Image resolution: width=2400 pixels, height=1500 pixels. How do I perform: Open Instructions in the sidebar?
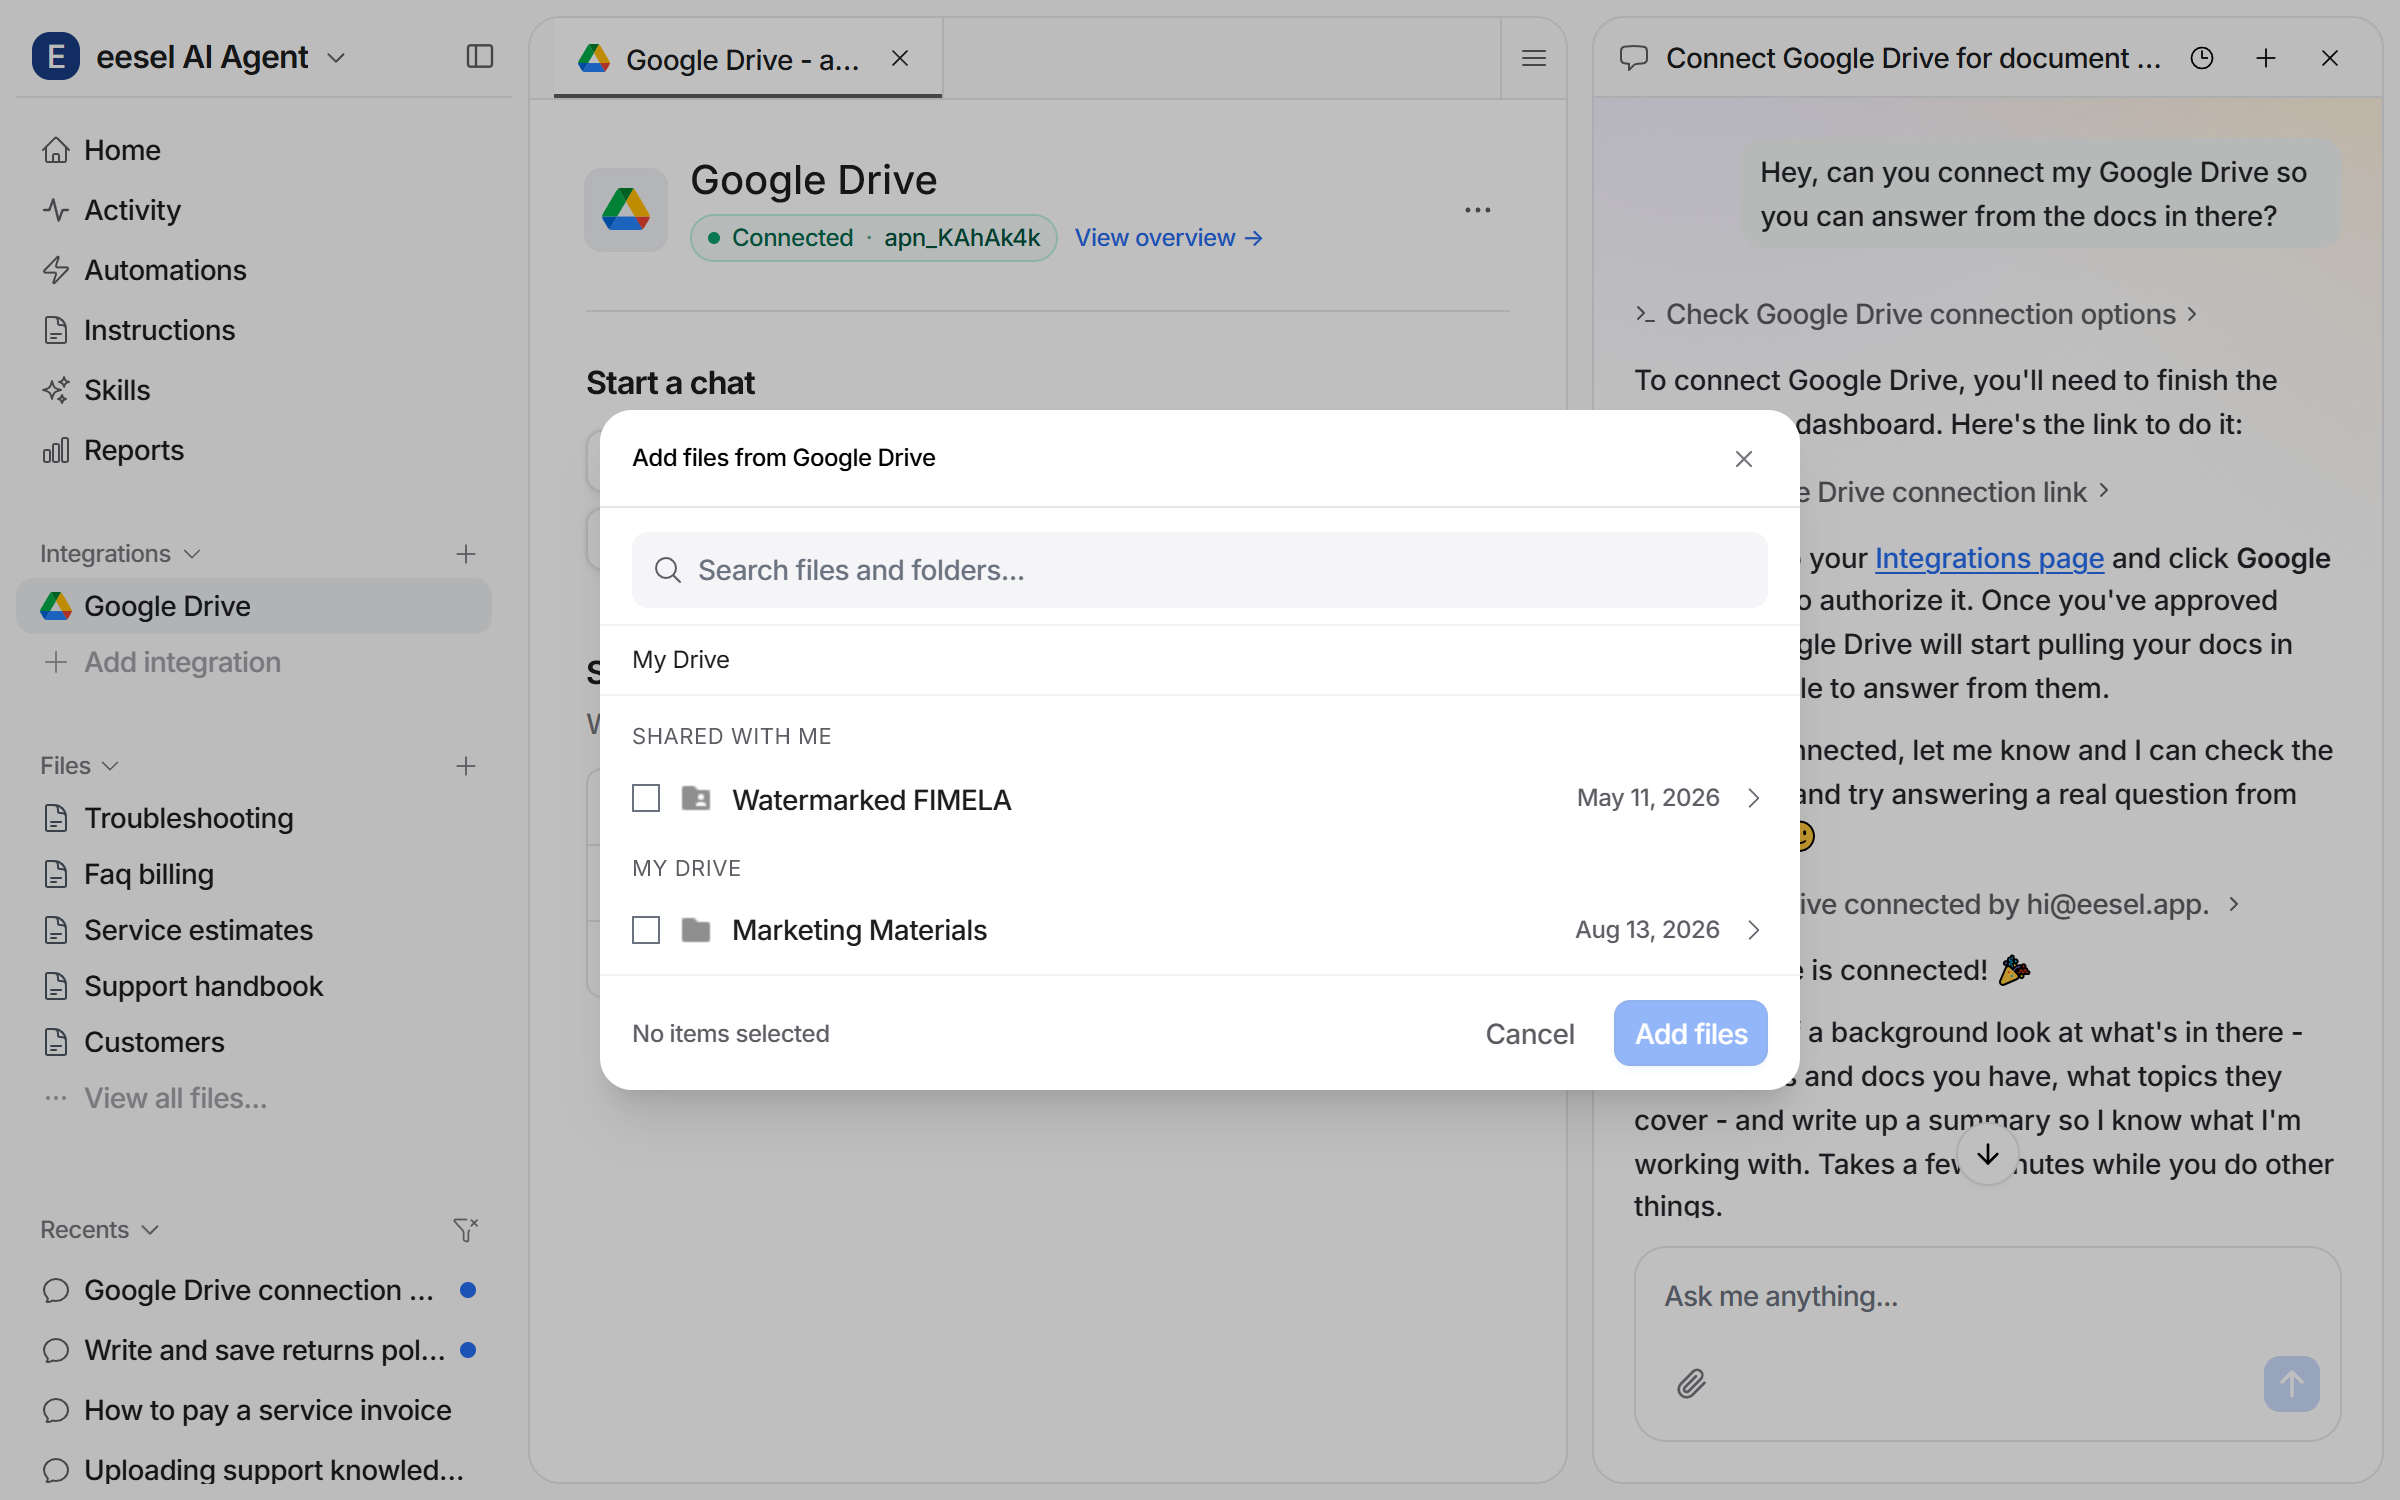(255, 330)
